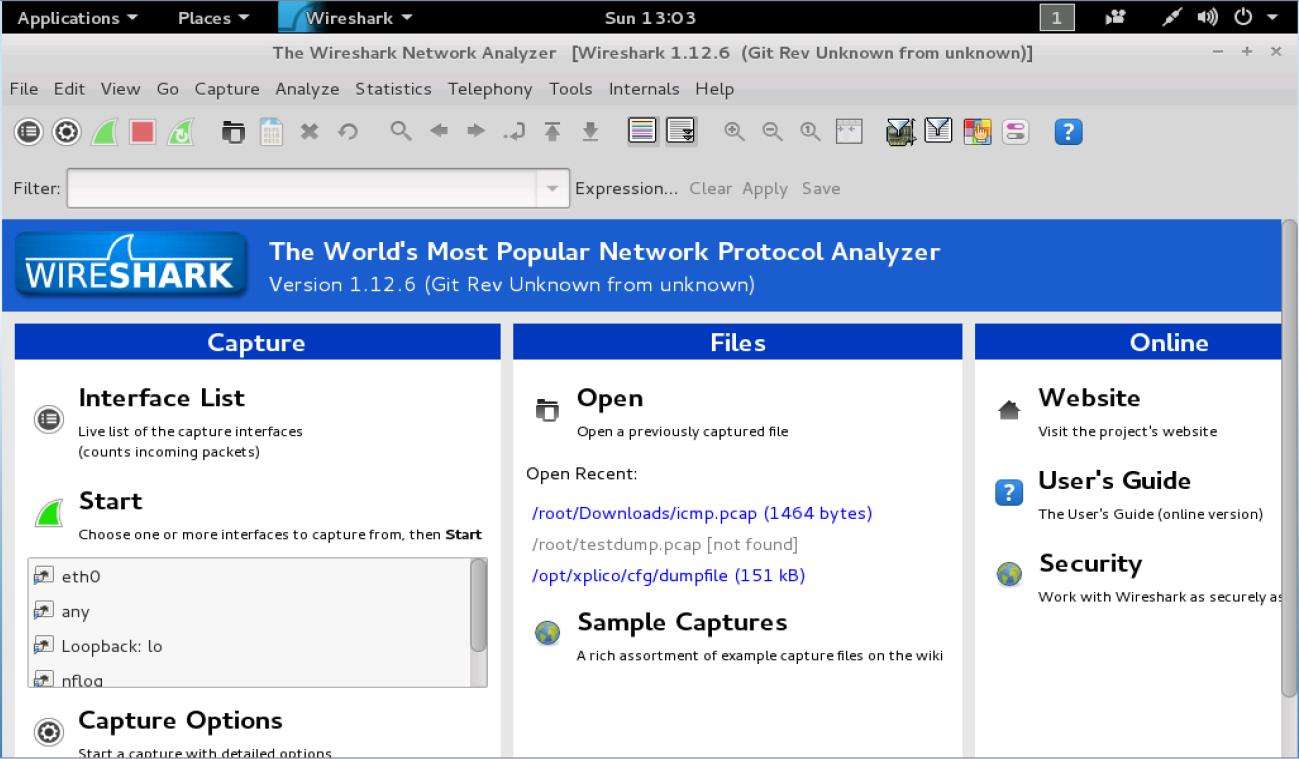Expand the Places menu in the top panel
This screenshot has height=759, width=1299.
point(213,18)
